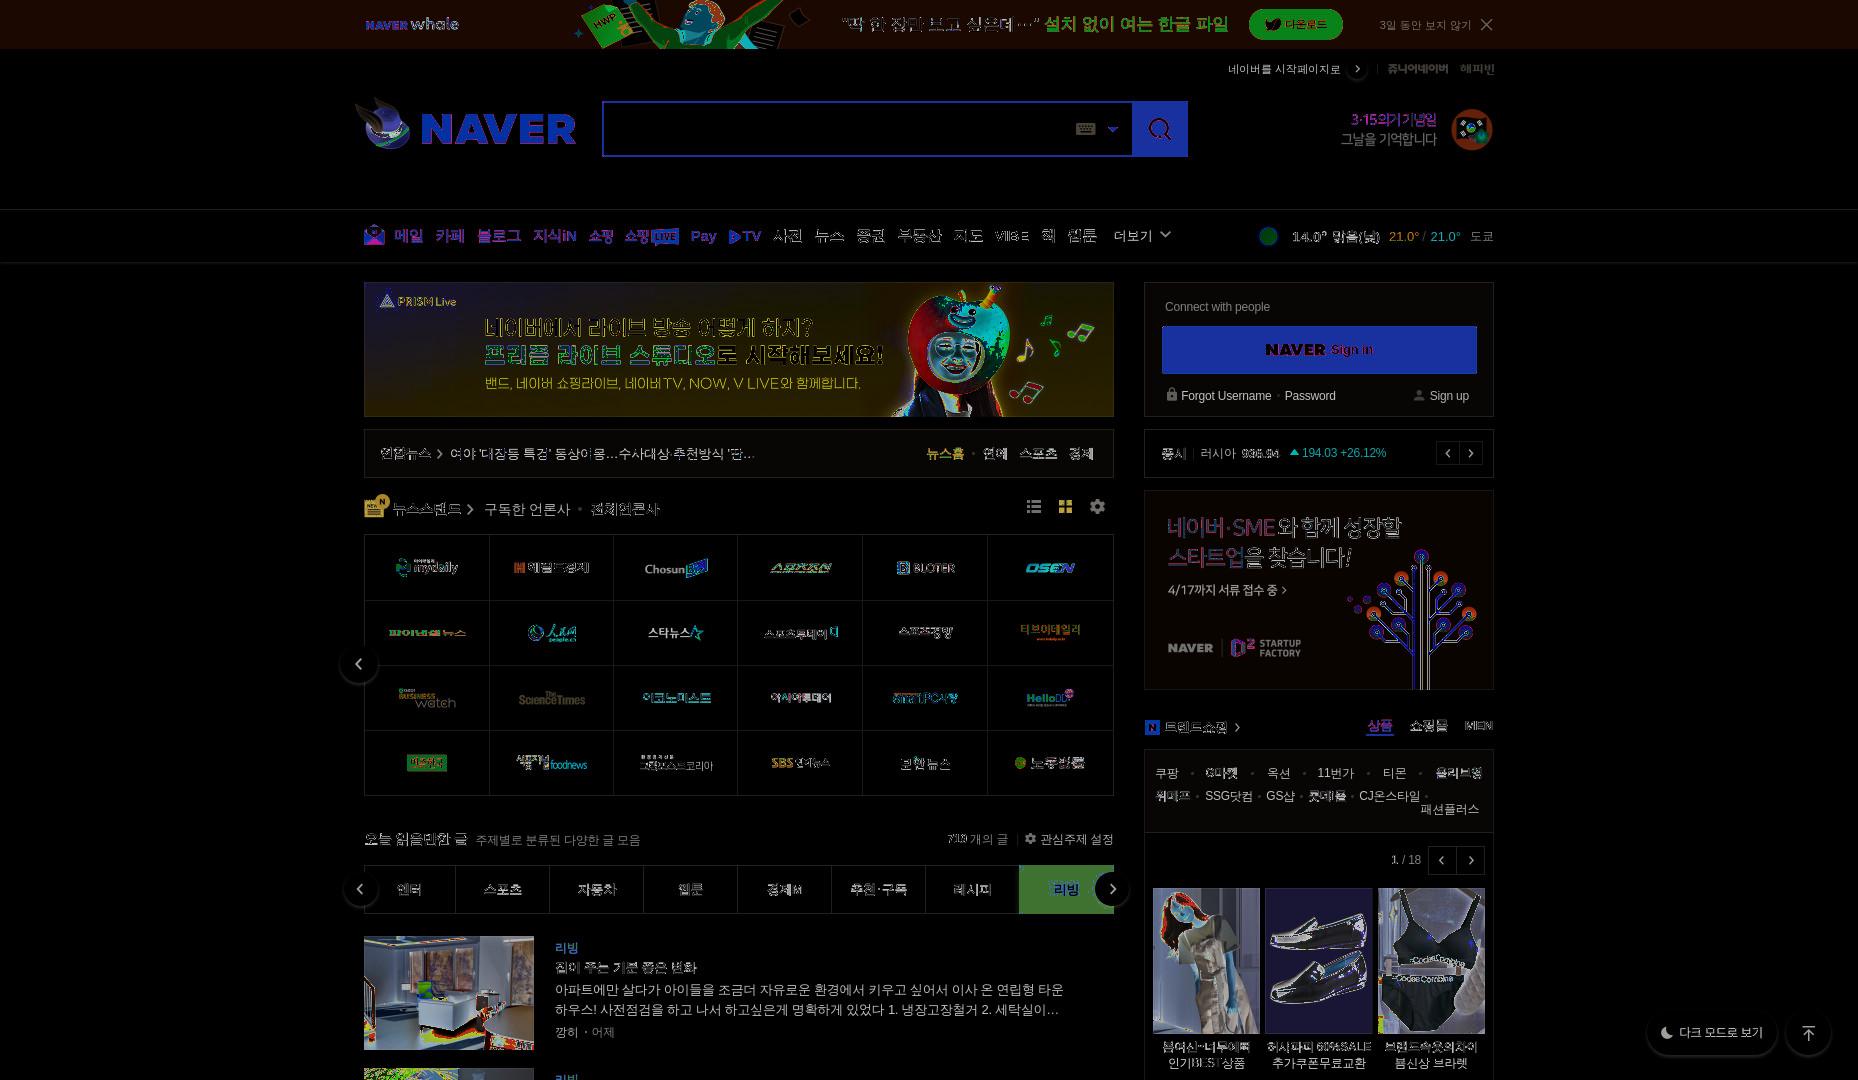Open the Science Times publisher logo
1858x1080 pixels.
pyautogui.click(x=551, y=698)
